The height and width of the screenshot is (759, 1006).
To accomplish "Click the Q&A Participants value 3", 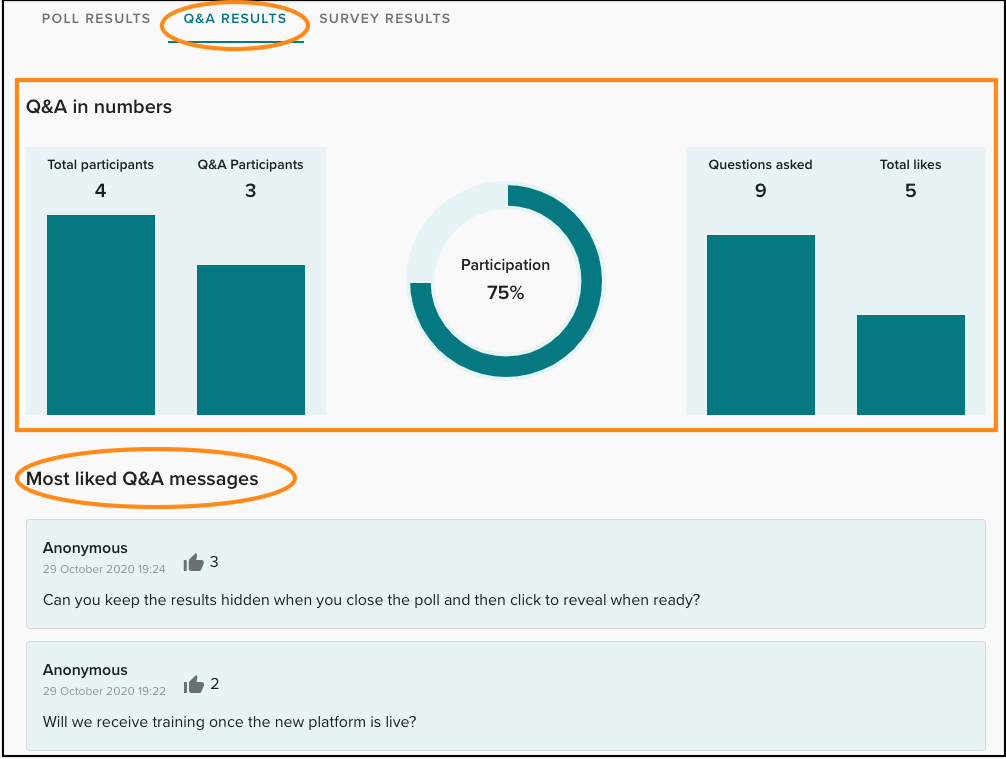I will [250, 191].
